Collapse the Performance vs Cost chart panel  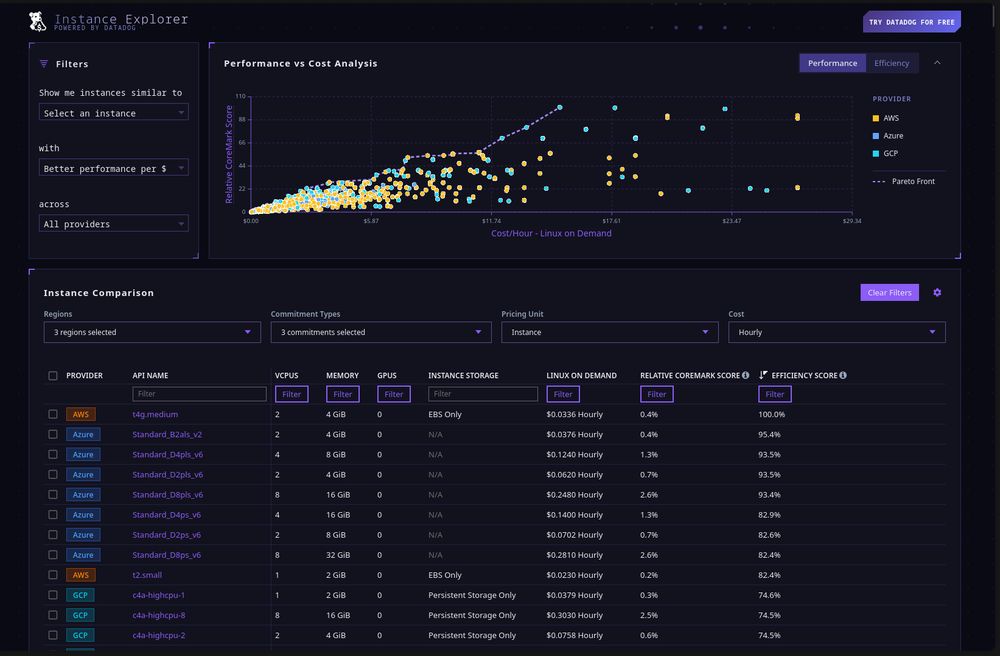937,62
